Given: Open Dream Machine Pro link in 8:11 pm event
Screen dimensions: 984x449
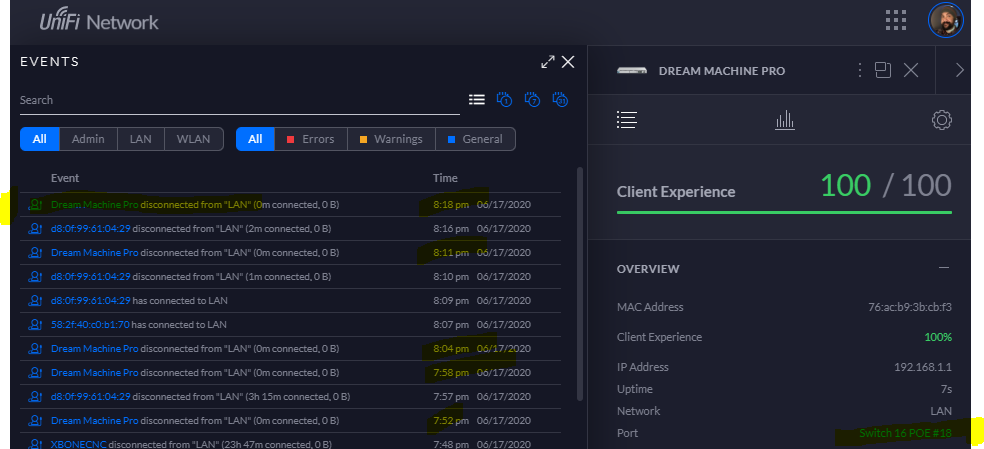Looking at the screenshot, I should pyautogui.click(x=94, y=252).
